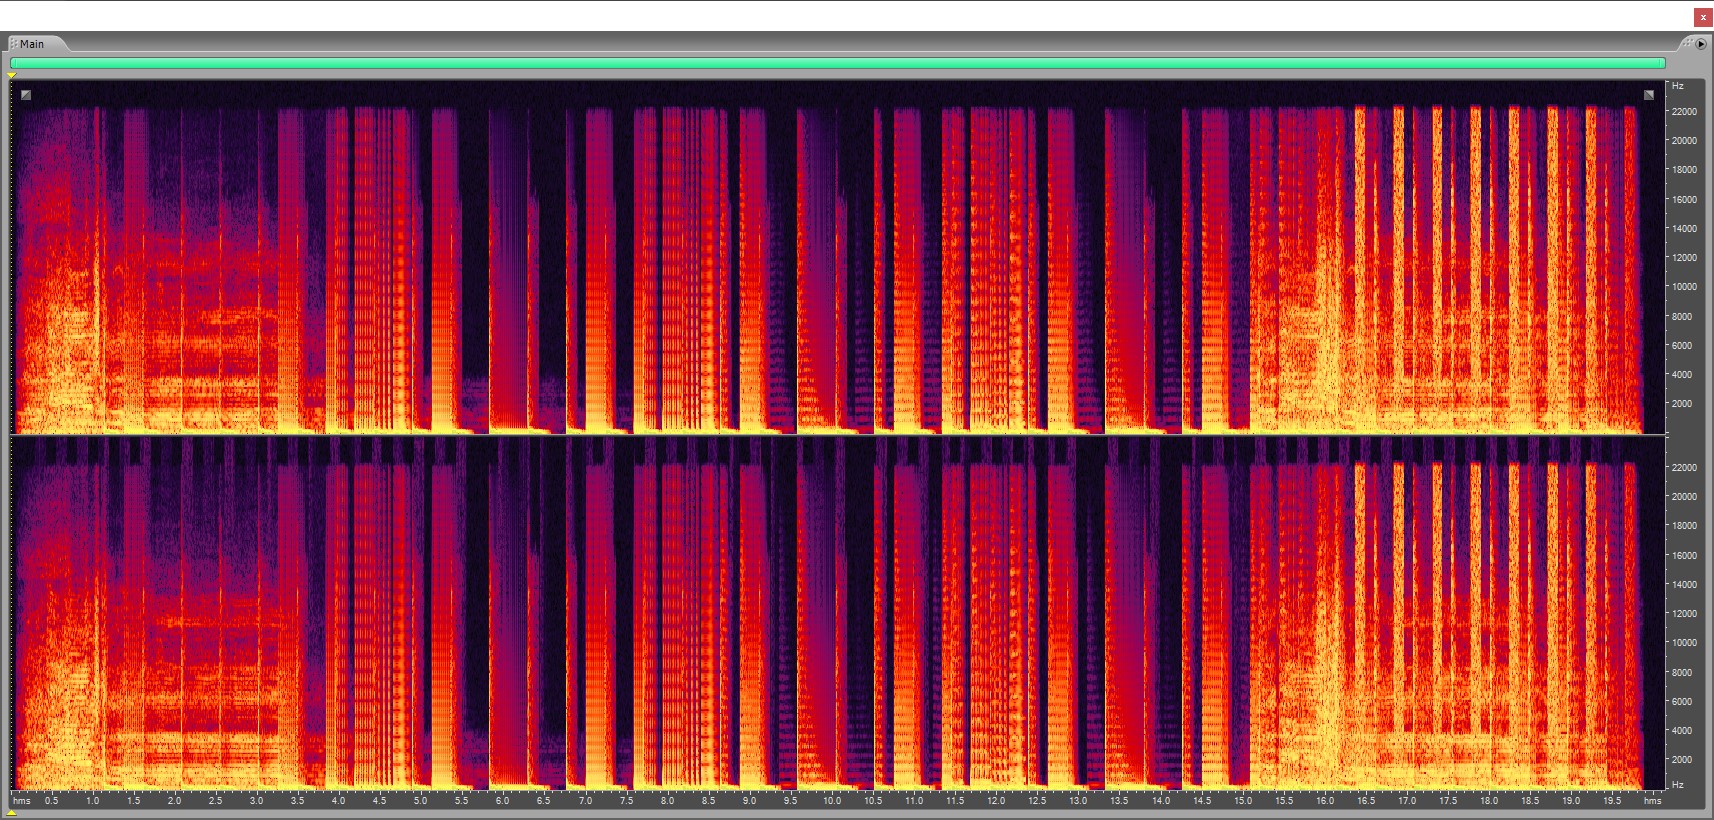Click the 15.0 mark on the time ruler
The width and height of the screenshot is (1714, 820).
[x=1242, y=801]
